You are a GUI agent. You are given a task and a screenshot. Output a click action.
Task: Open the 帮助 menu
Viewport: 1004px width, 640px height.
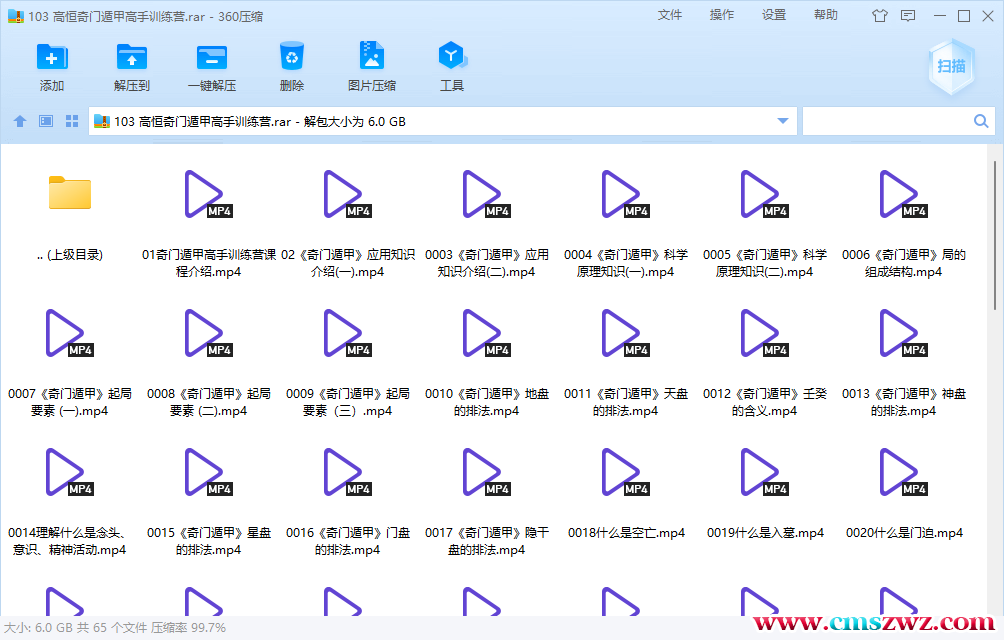click(826, 15)
